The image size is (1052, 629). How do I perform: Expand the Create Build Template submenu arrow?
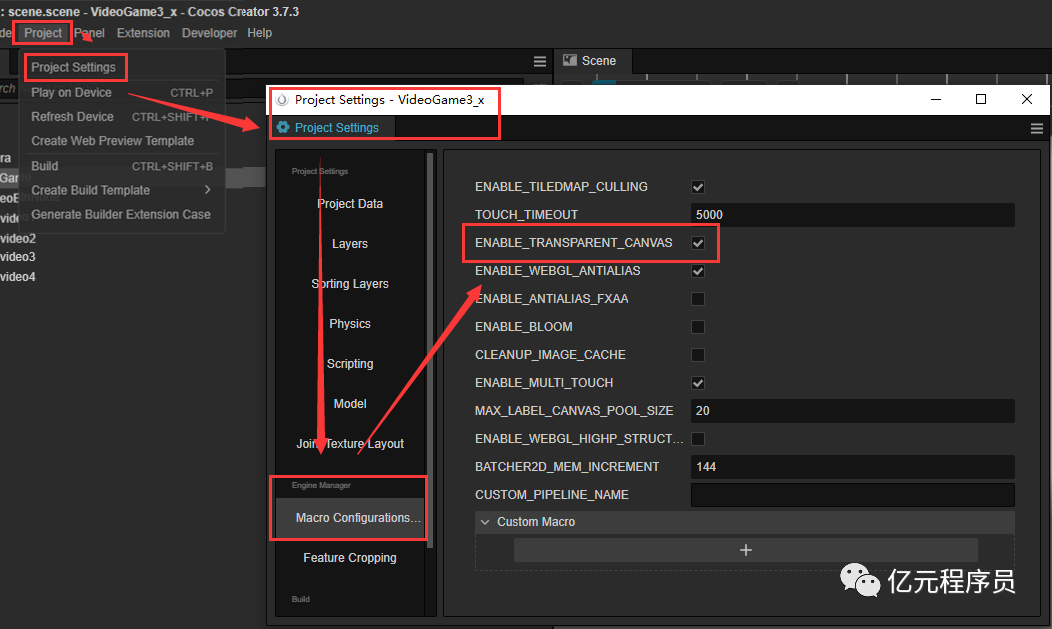(207, 190)
